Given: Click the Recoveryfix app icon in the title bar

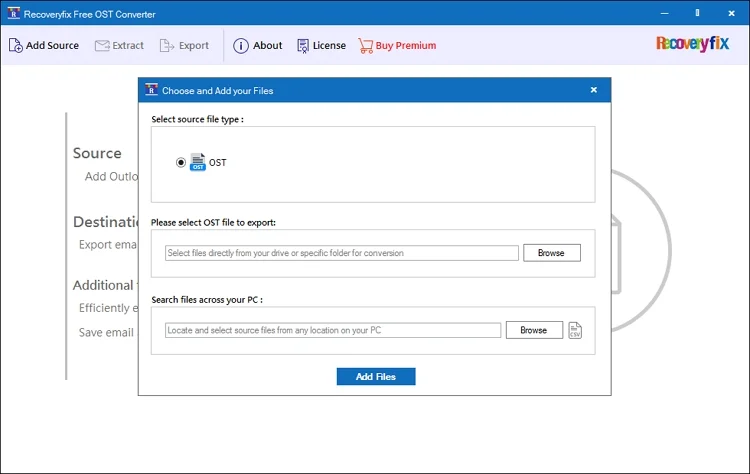Looking at the screenshot, I should coord(13,13).
